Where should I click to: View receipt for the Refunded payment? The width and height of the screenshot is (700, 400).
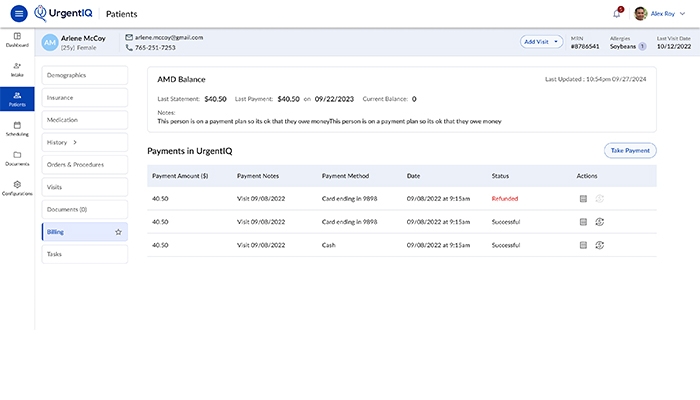[583, 199]
